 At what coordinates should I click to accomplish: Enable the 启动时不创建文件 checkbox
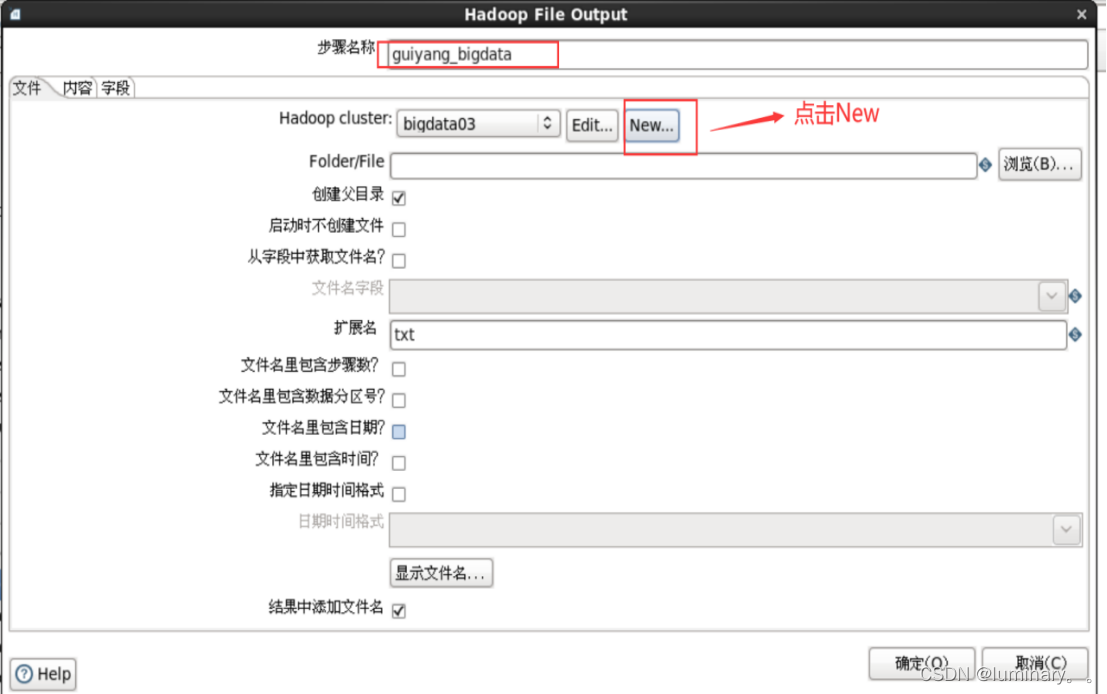coord(398,229)
